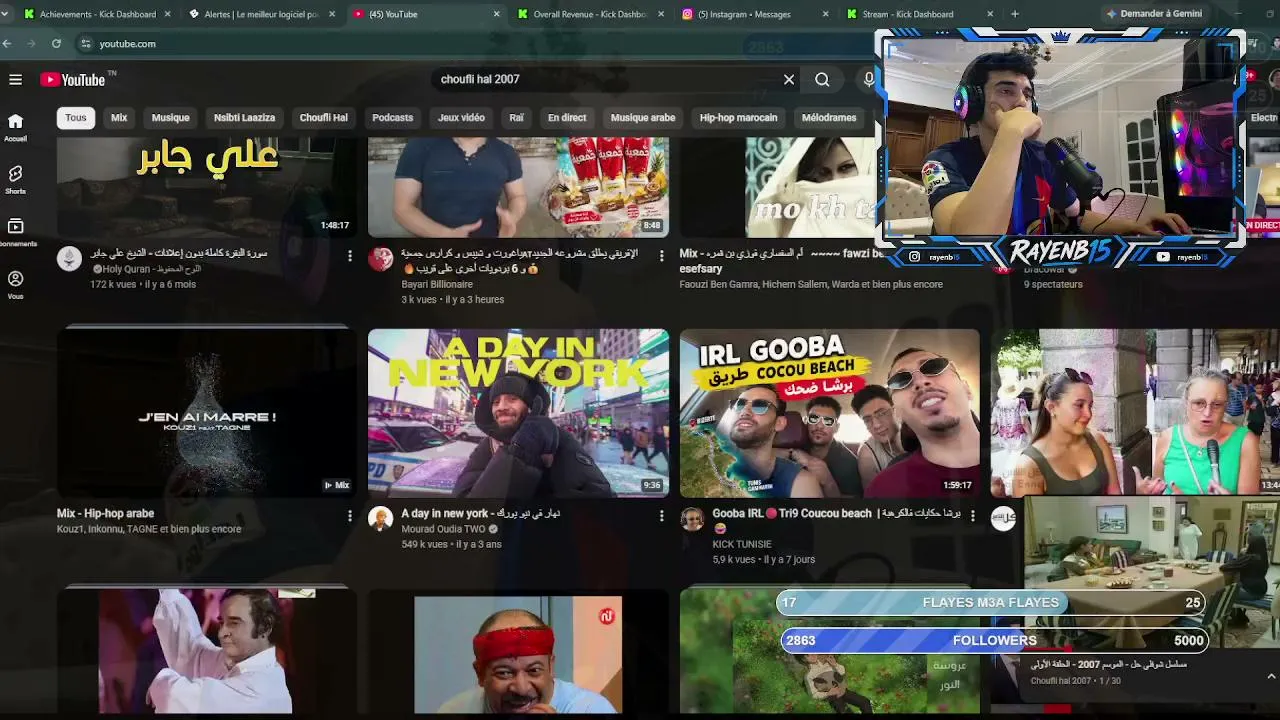1280x720 pixels.
Task: Click the Bayari Billionaire channel avatar
Action: [x=380, y=259]
